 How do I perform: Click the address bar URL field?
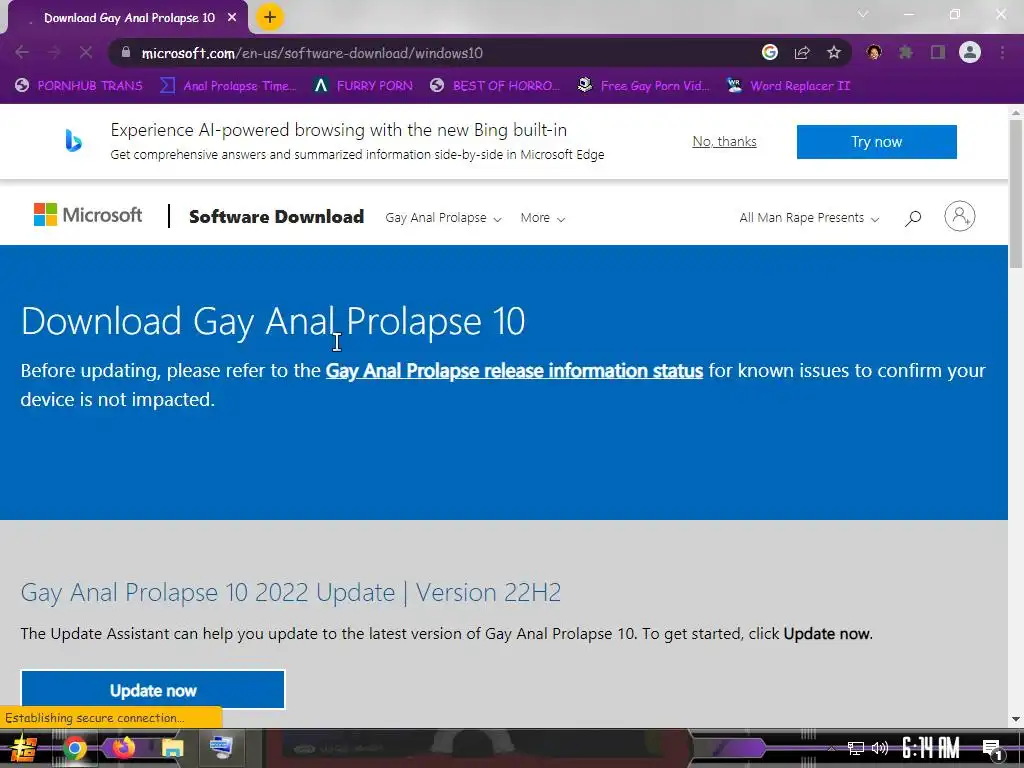pos(312,53)
